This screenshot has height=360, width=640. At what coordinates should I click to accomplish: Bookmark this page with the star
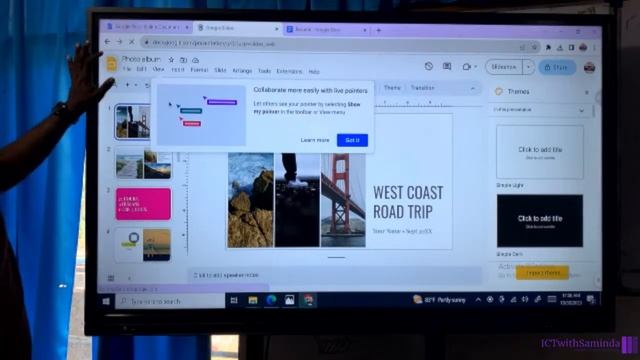click(534, 47)
